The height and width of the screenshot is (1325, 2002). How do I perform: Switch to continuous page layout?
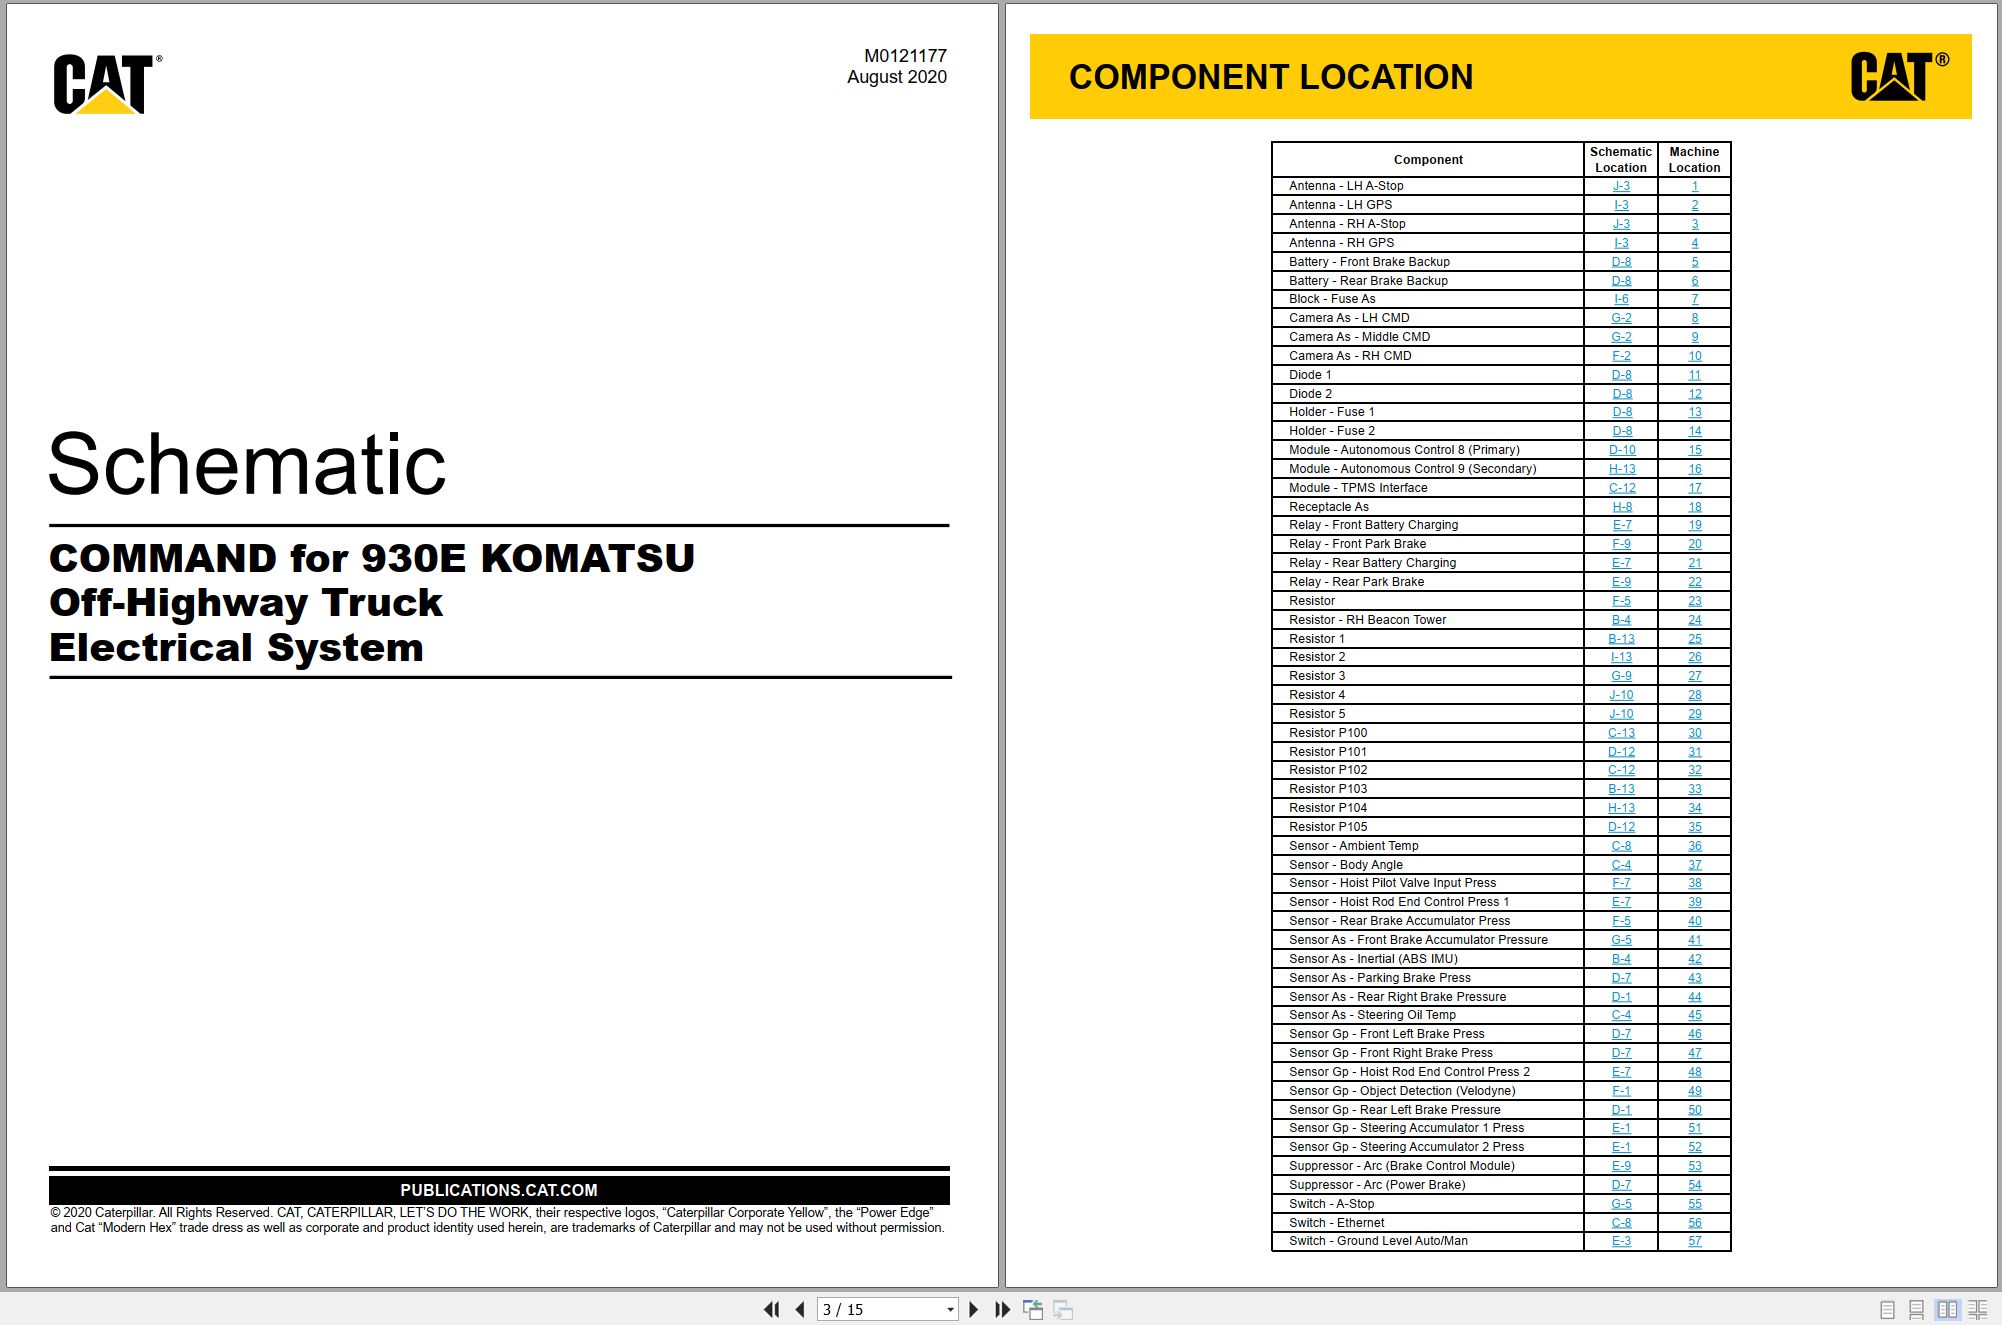[1916, 1309]
